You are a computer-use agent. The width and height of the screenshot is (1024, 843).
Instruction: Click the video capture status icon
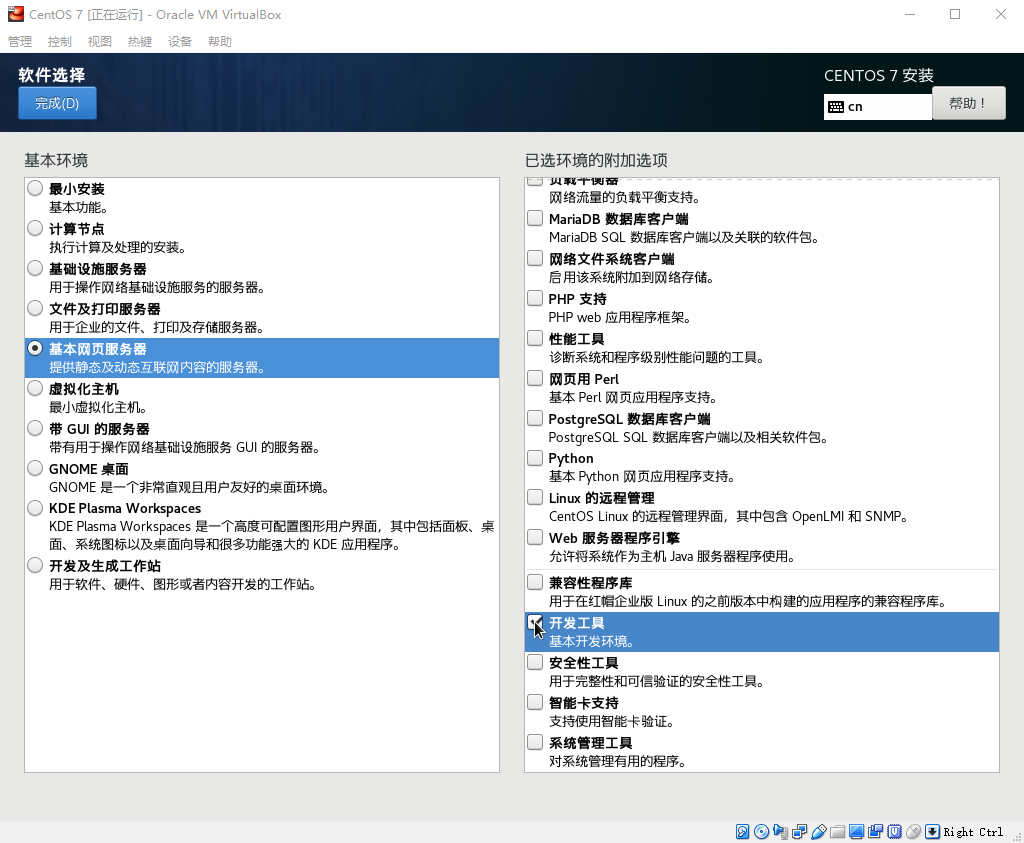coord(875,831)
